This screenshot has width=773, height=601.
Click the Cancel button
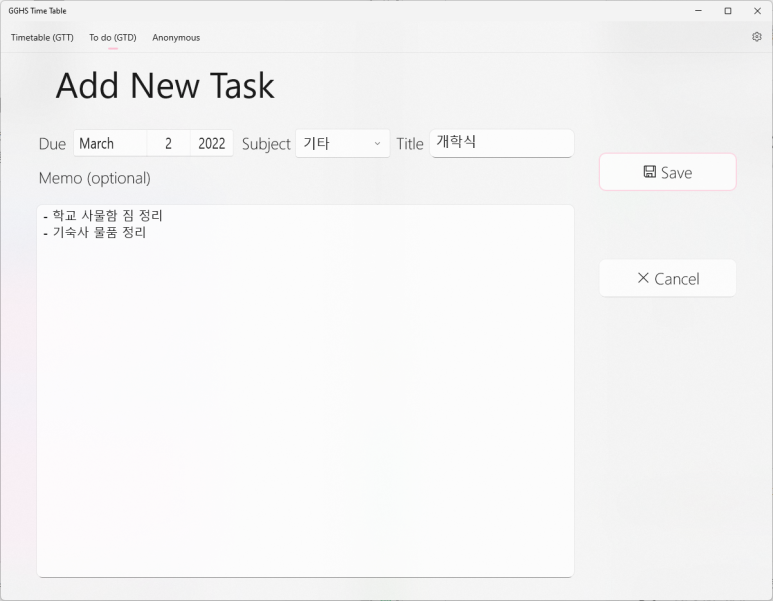[668, 279]
